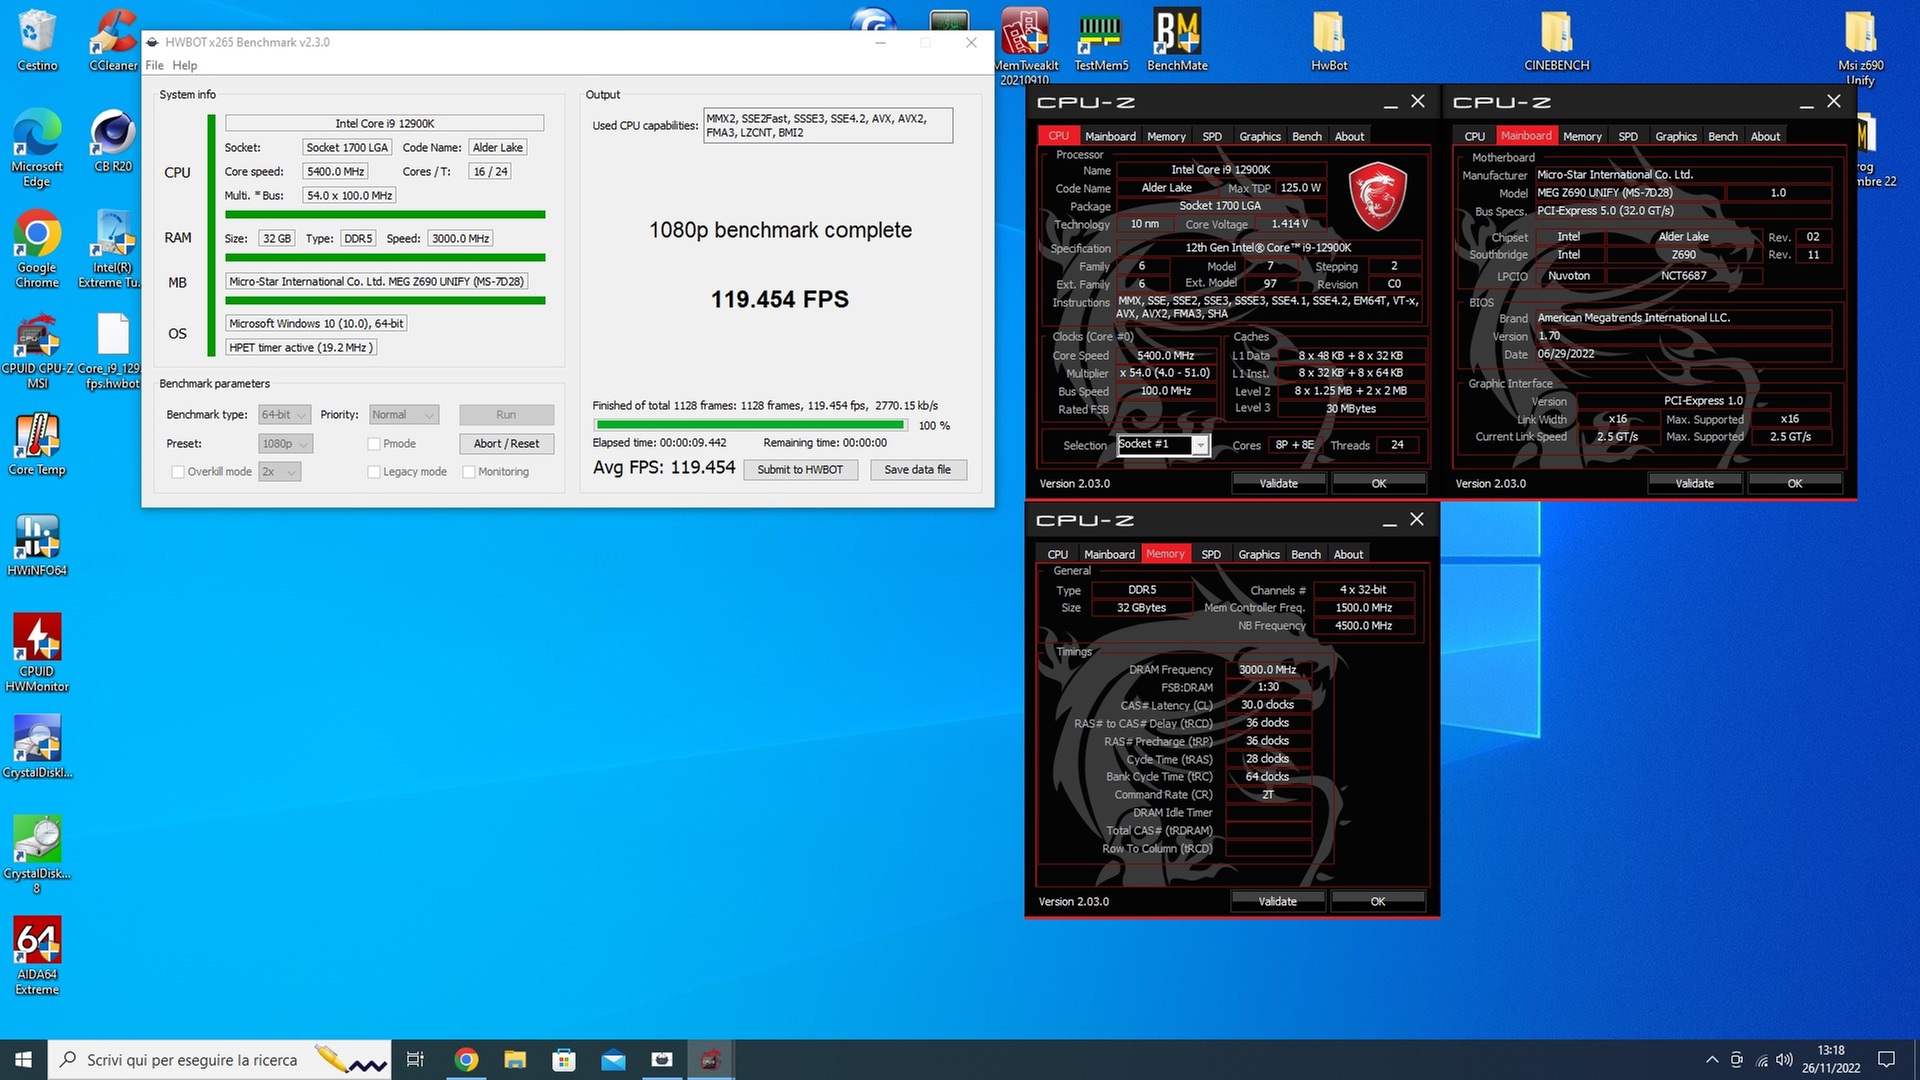
Task: Click the clock and date in taskbar
Action: [x=1831, y=1060]
